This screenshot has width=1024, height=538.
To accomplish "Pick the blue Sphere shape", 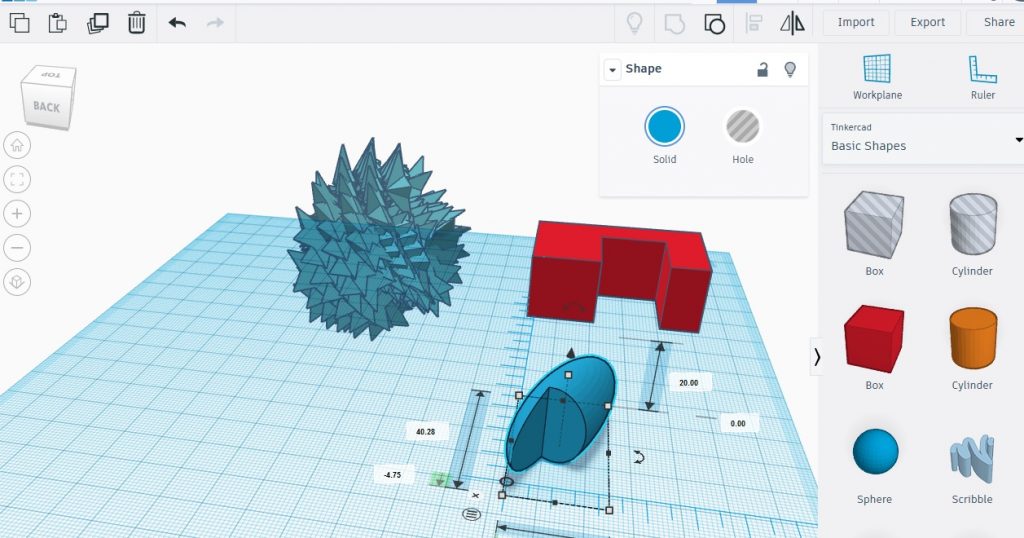I will (875, 451).
